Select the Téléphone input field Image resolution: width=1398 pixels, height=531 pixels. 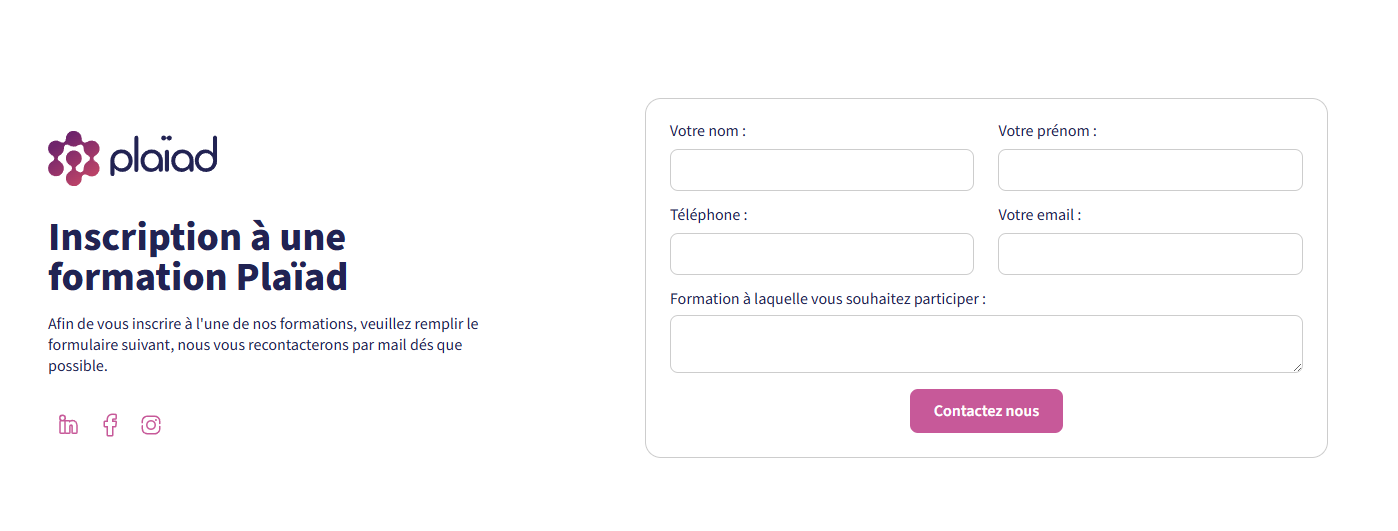(x=821, y=254)
